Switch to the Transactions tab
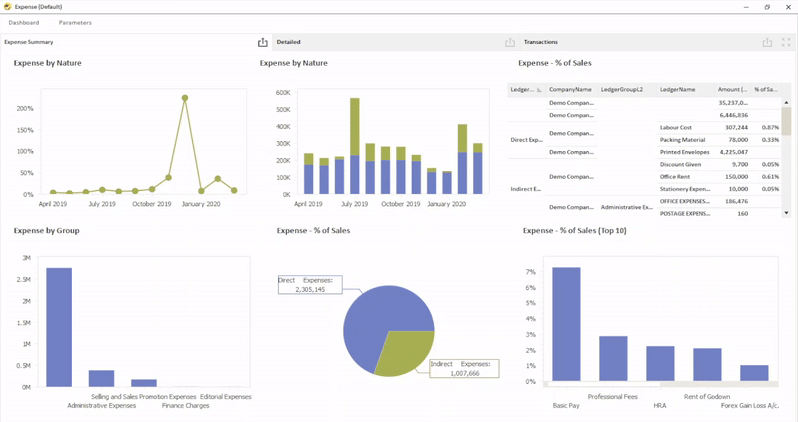The height and width of the screenshot is (422, 798). (x=541, y=42)
